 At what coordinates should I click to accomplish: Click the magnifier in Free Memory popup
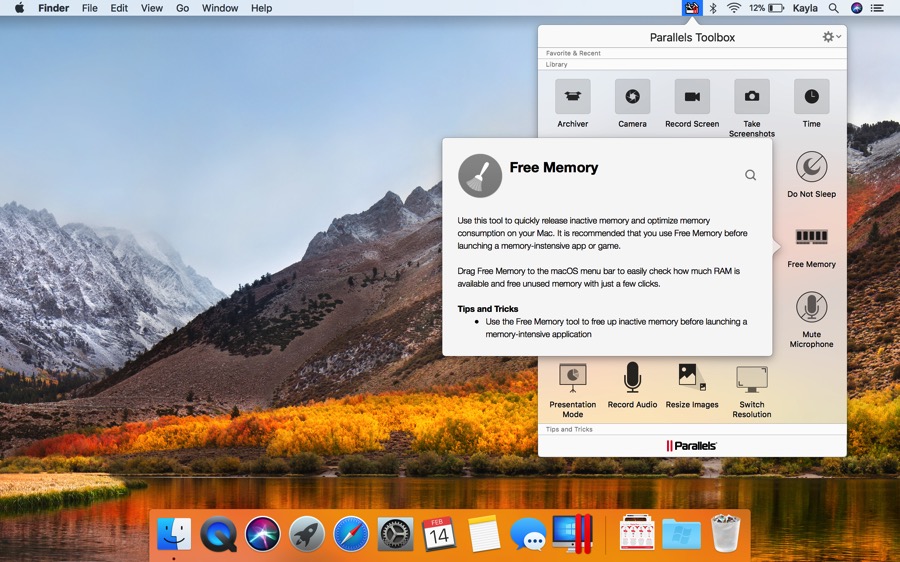tap(750, 175)
